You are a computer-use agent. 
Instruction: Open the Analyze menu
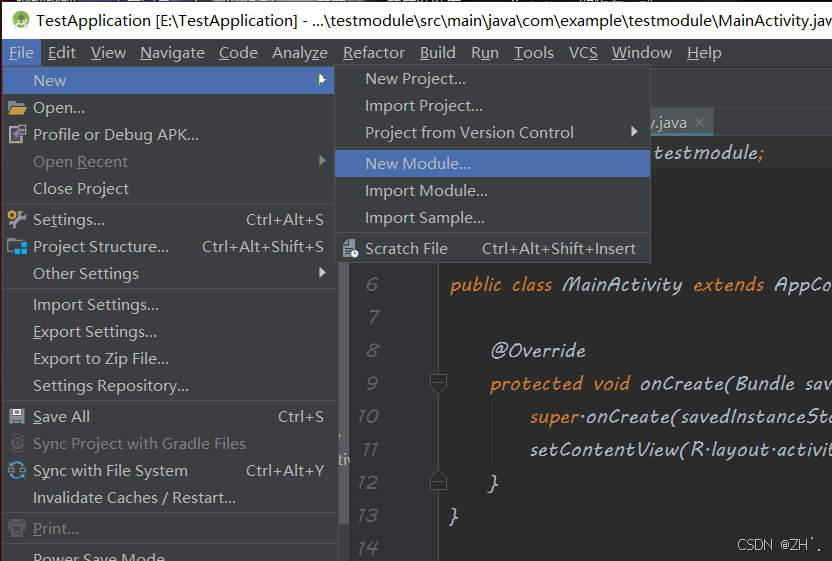(300, 53)
